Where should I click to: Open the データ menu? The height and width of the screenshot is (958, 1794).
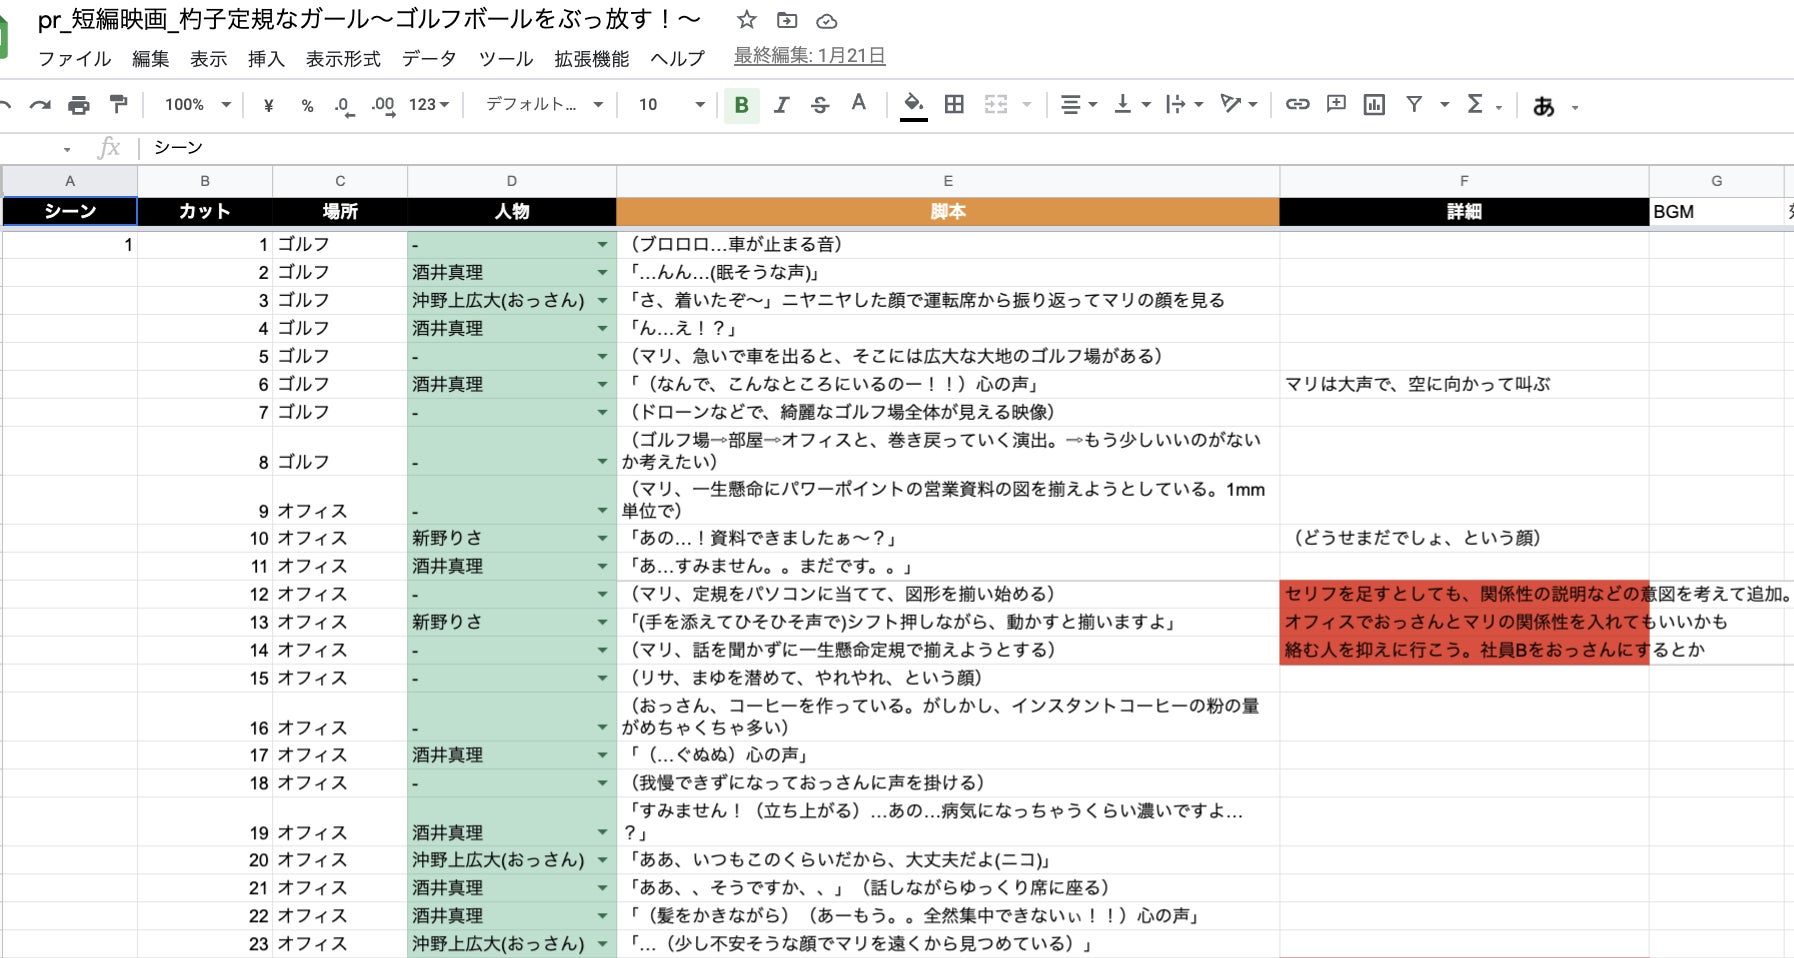[x=429, y=59]
